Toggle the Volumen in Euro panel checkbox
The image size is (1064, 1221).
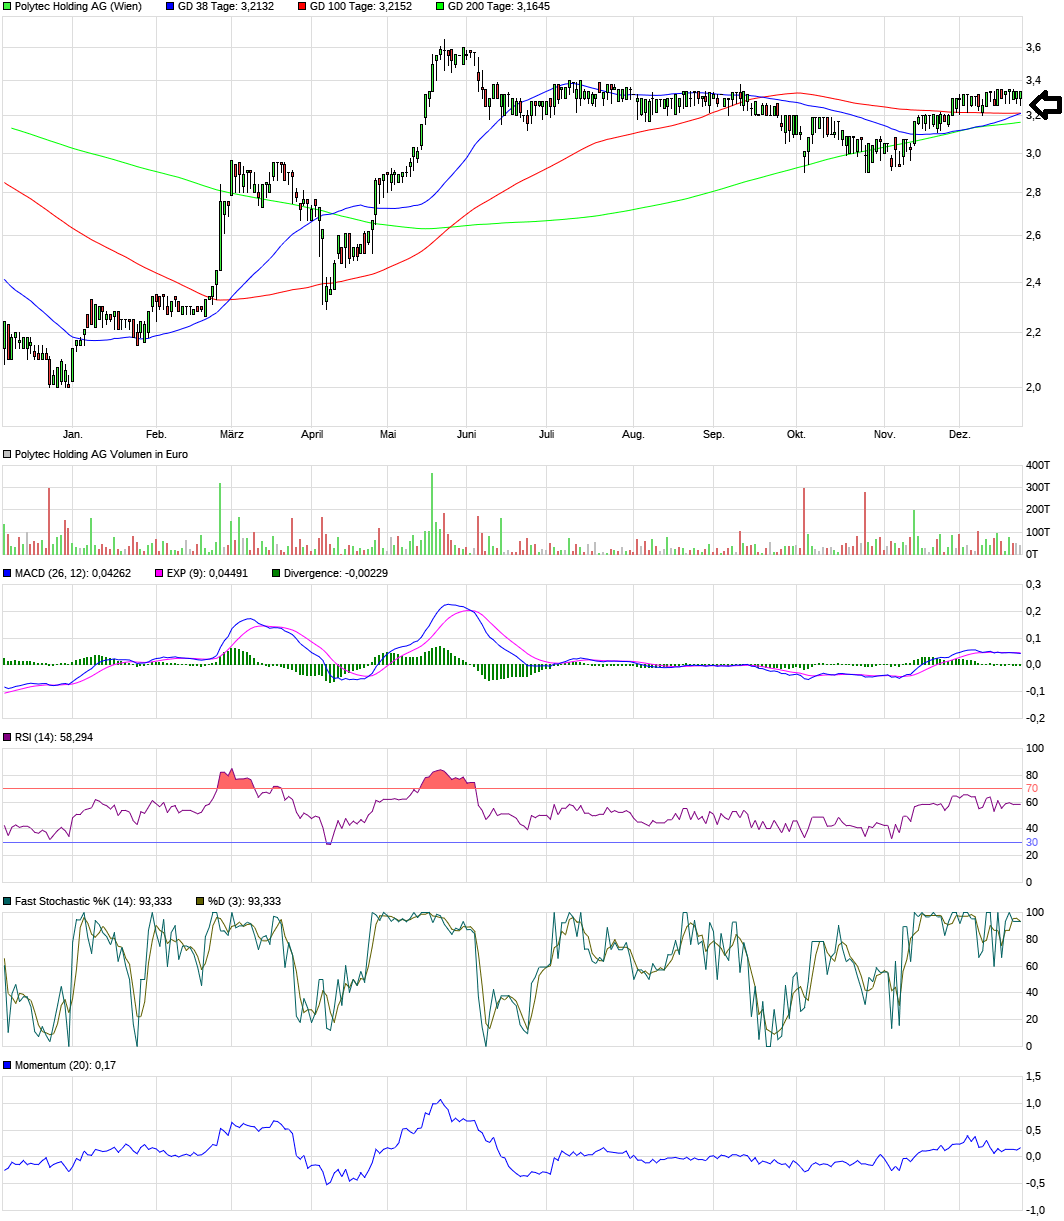(6, 452)
